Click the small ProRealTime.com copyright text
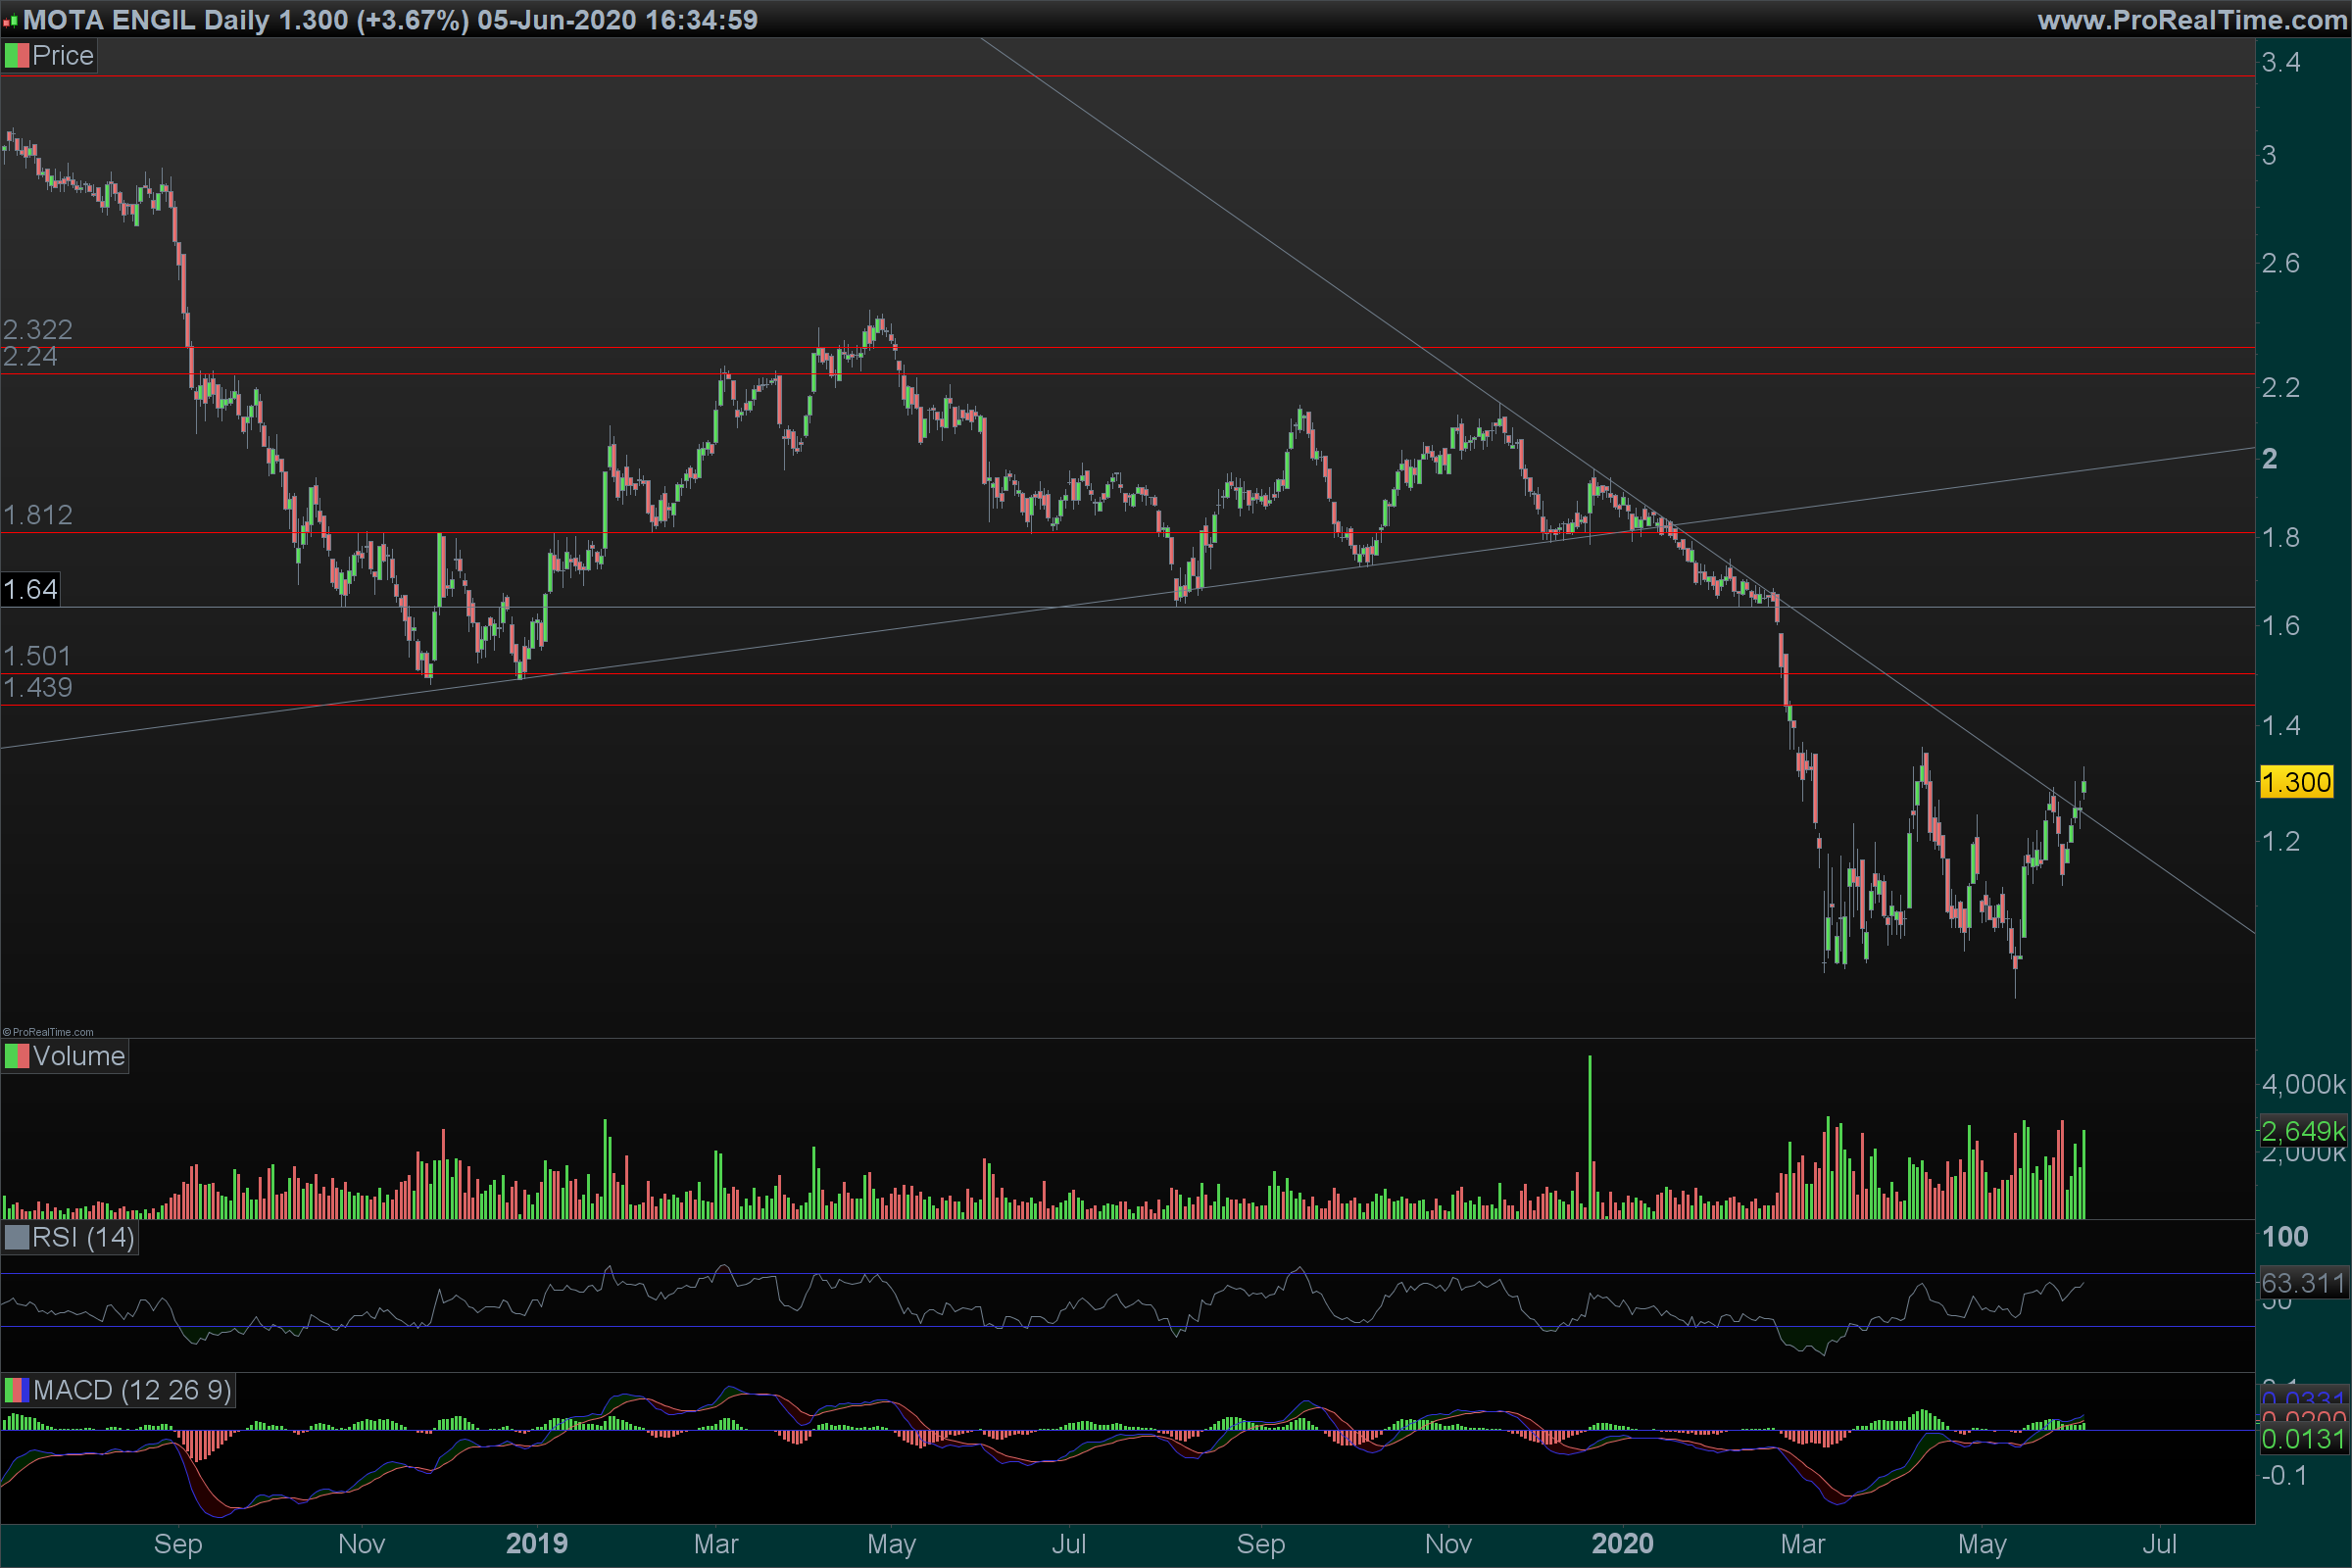This screenshot has width=2352, height=1568. click(x=50, y=1032)
